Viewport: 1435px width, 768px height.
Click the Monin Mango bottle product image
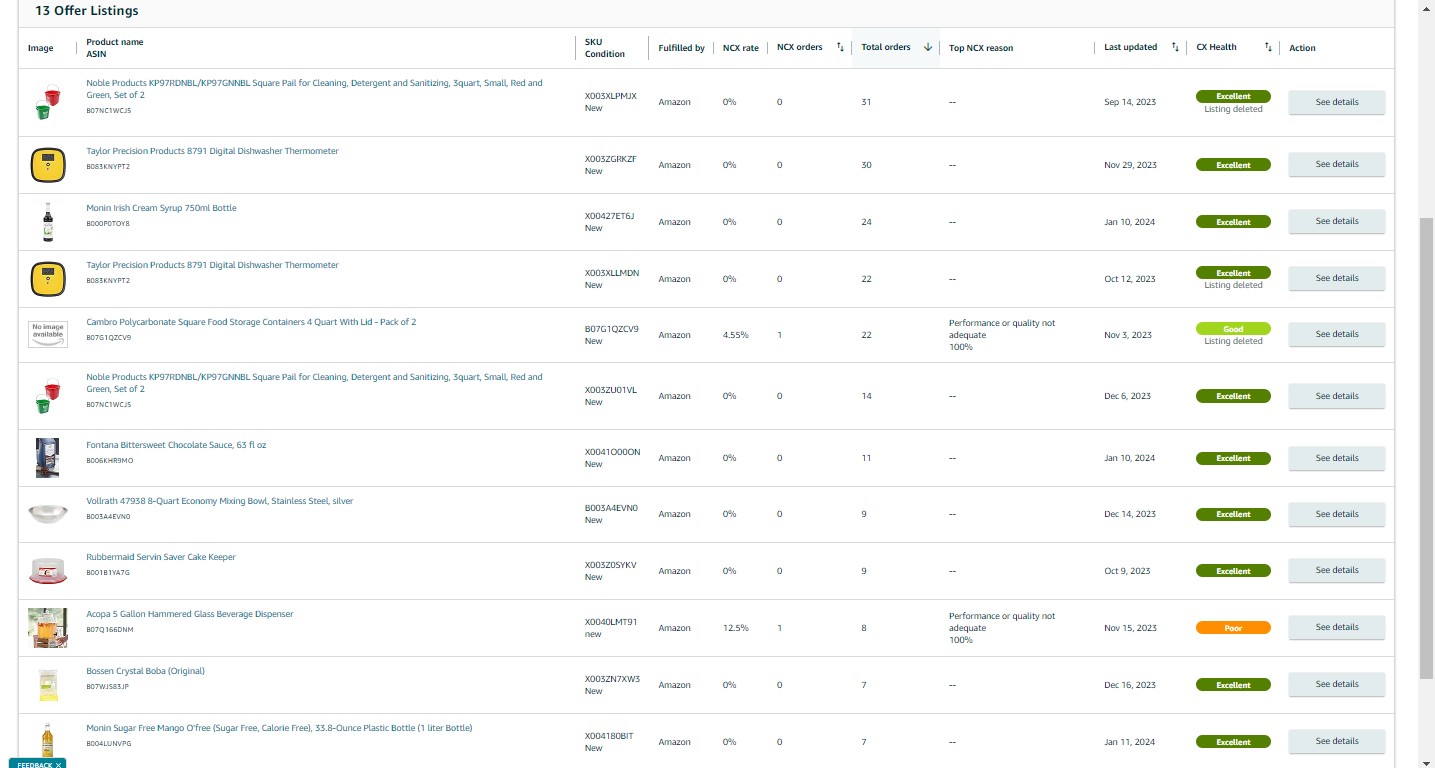point(47,741)
